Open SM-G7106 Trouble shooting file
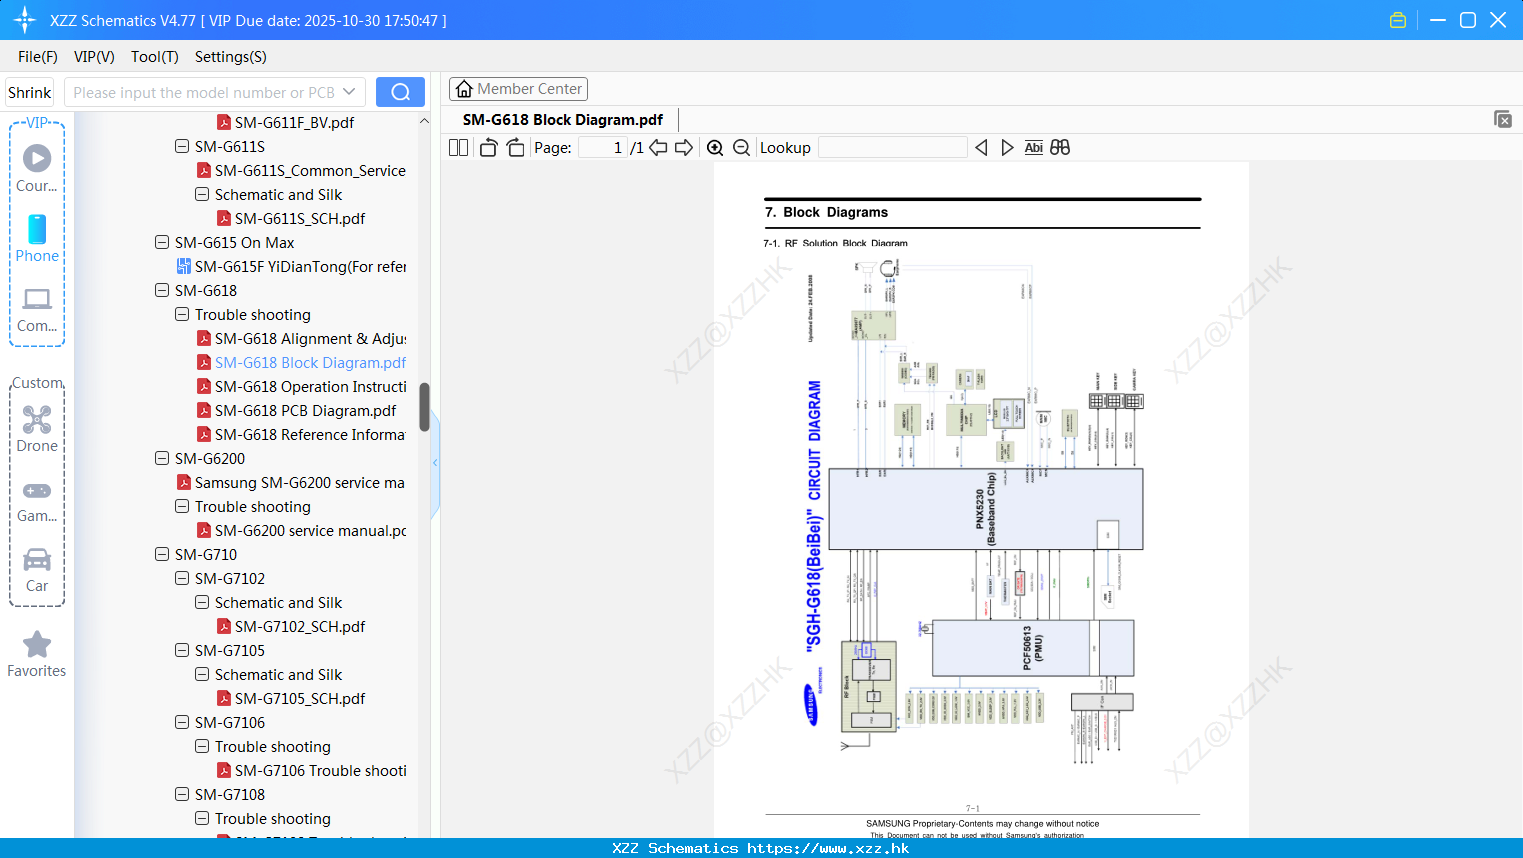 [x=312, y=770]
